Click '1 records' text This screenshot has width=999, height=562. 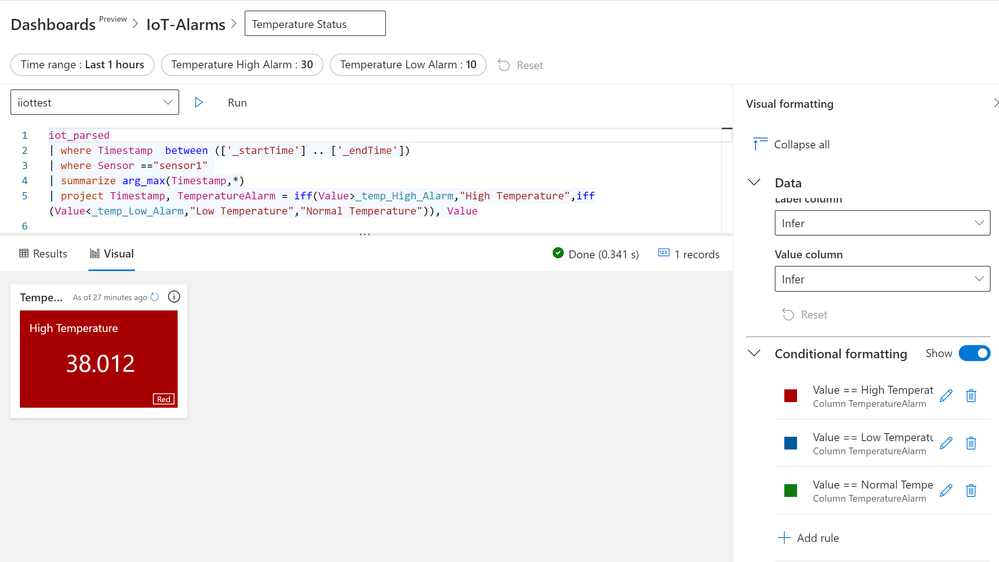(697, 254)
